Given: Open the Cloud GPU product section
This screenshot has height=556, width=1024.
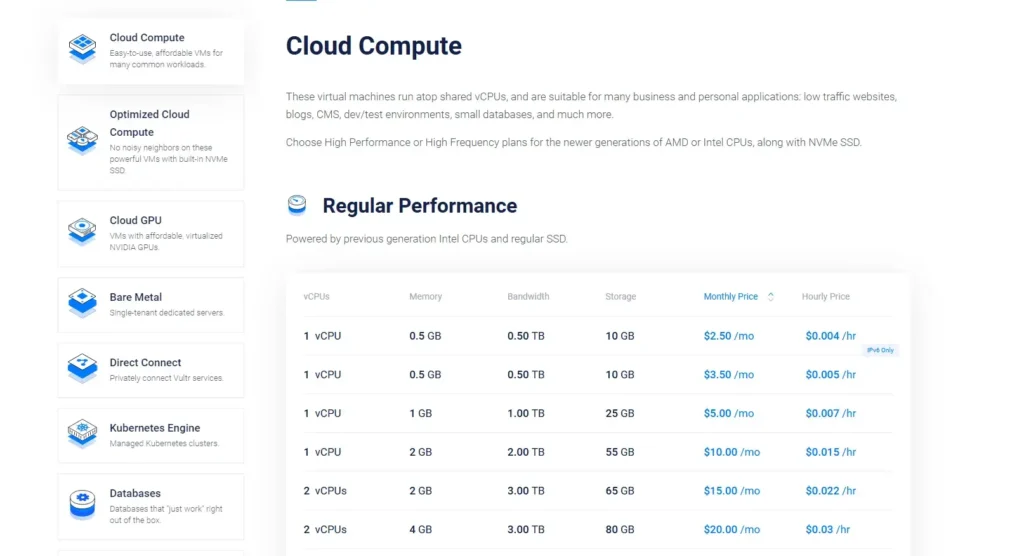Looking at the screenshot, I should pos(151,234).
